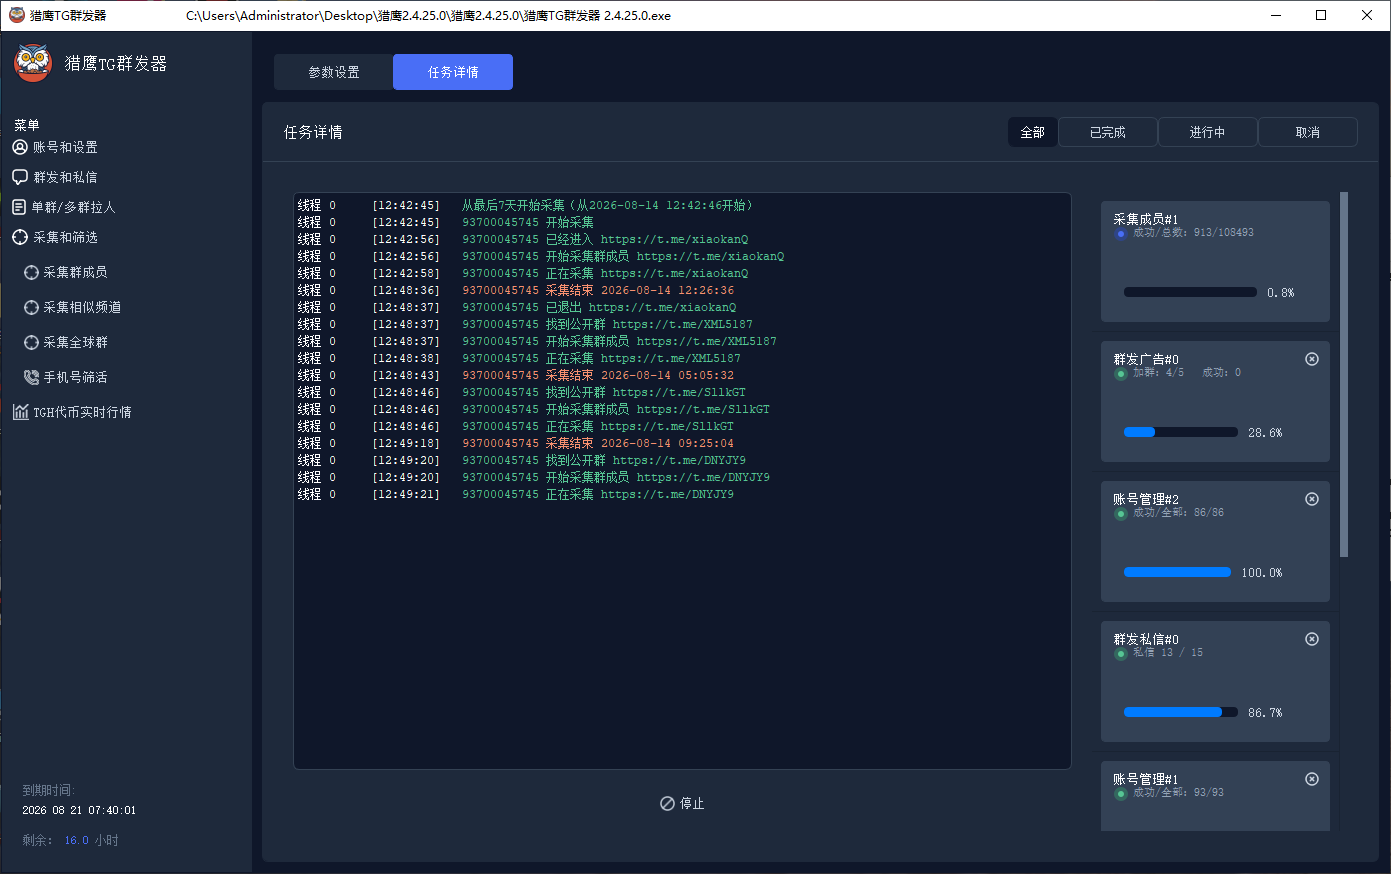This screenshot has height=874, width=1391.
Task: Click the icon beside 采集群成员
Action: 31,272
